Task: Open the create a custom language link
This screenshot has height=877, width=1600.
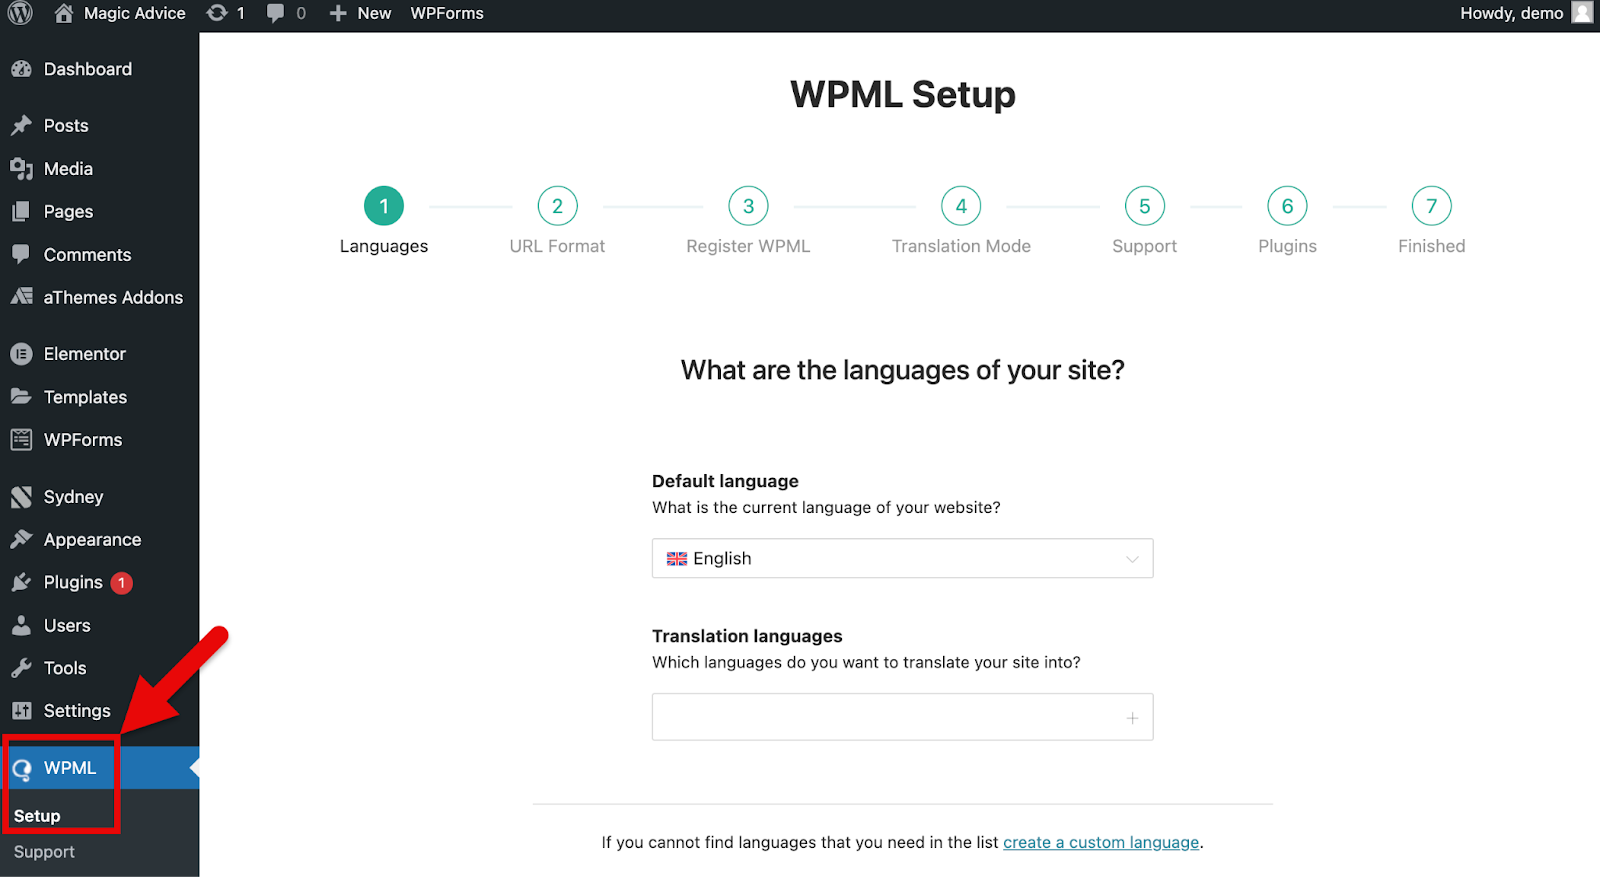Action: [1101, 842]
